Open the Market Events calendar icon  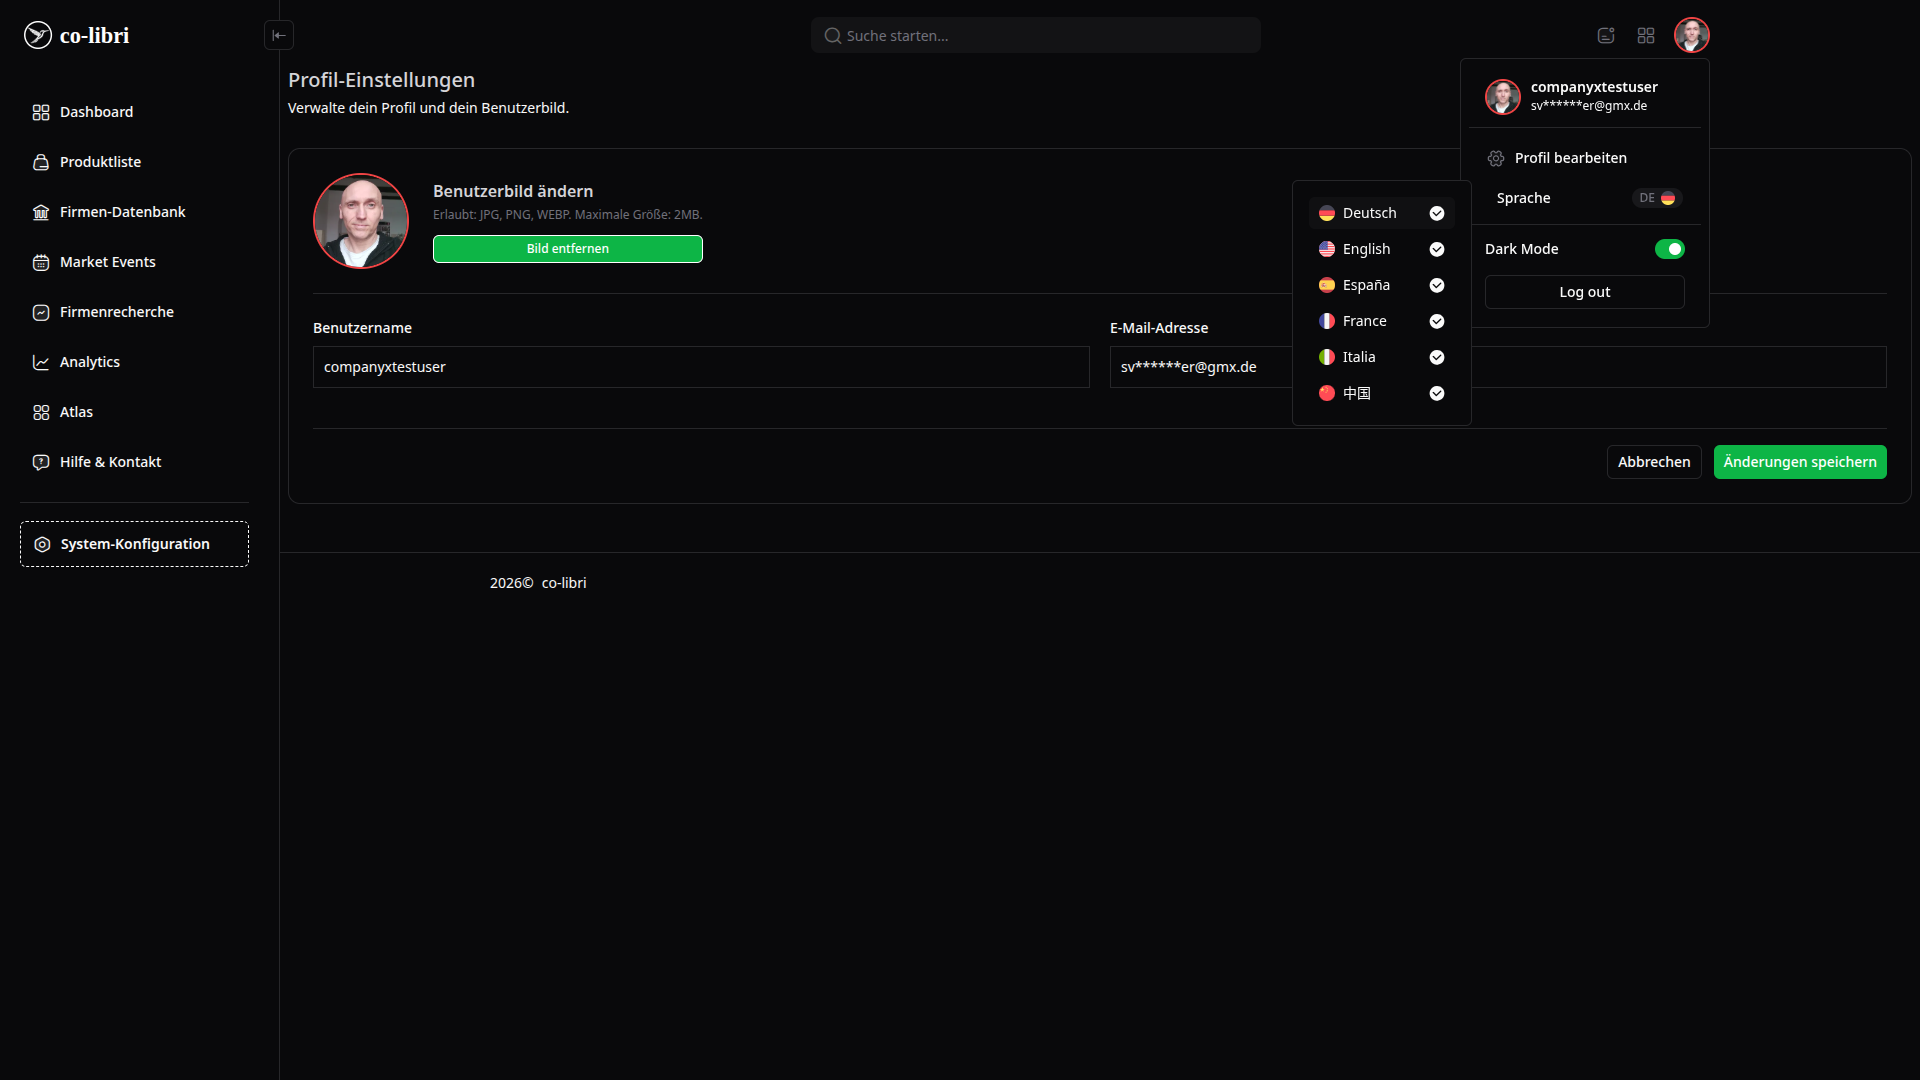pyautogui.click(x=41, y=262)
